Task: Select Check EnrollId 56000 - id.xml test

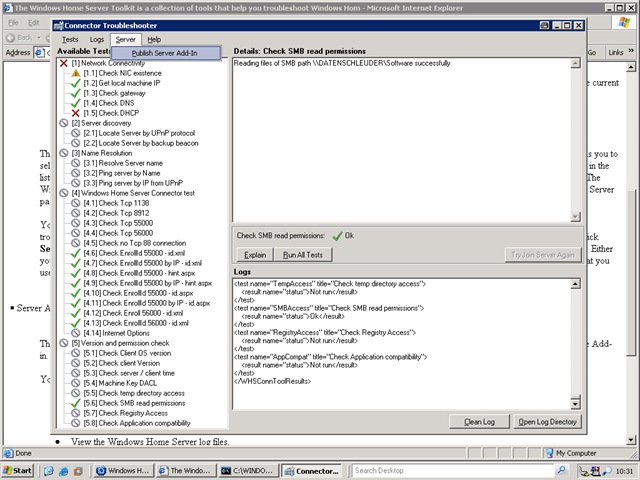Action: [x=136, y=323]
